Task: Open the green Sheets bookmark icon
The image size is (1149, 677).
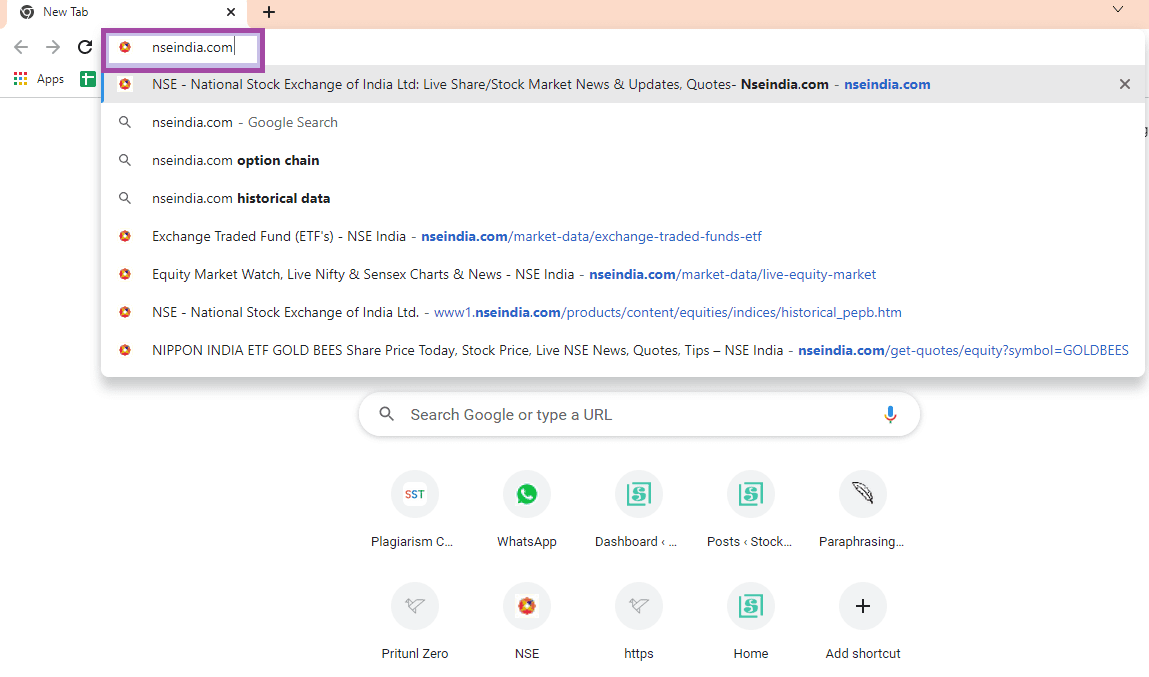Action: (x=88, y=79)
